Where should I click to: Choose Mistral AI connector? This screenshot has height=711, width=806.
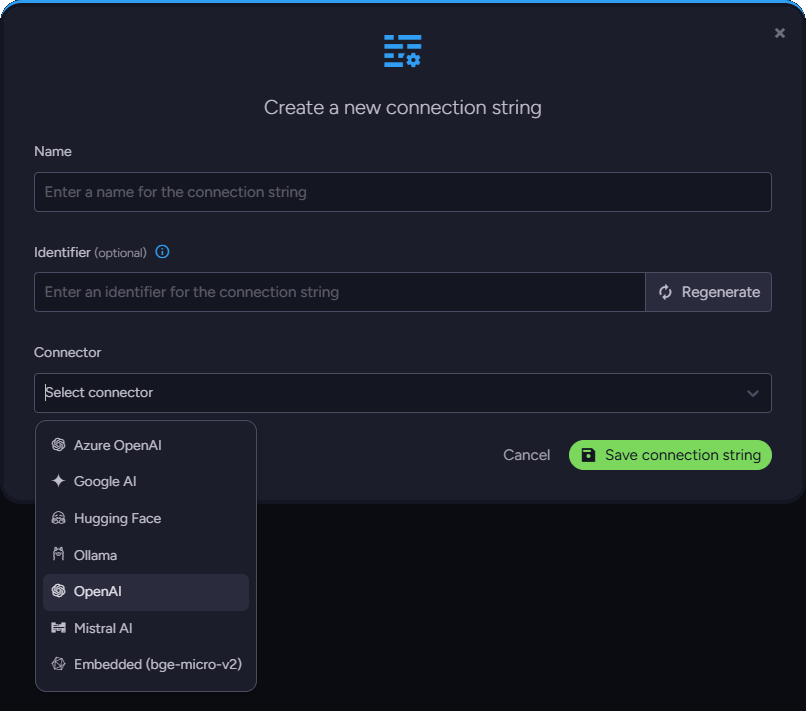coord(146,628)
